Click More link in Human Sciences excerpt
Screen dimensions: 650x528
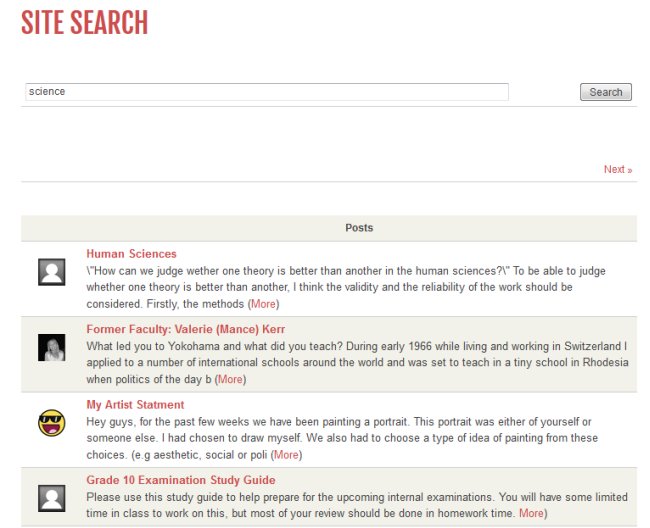[x=263, y=304]
